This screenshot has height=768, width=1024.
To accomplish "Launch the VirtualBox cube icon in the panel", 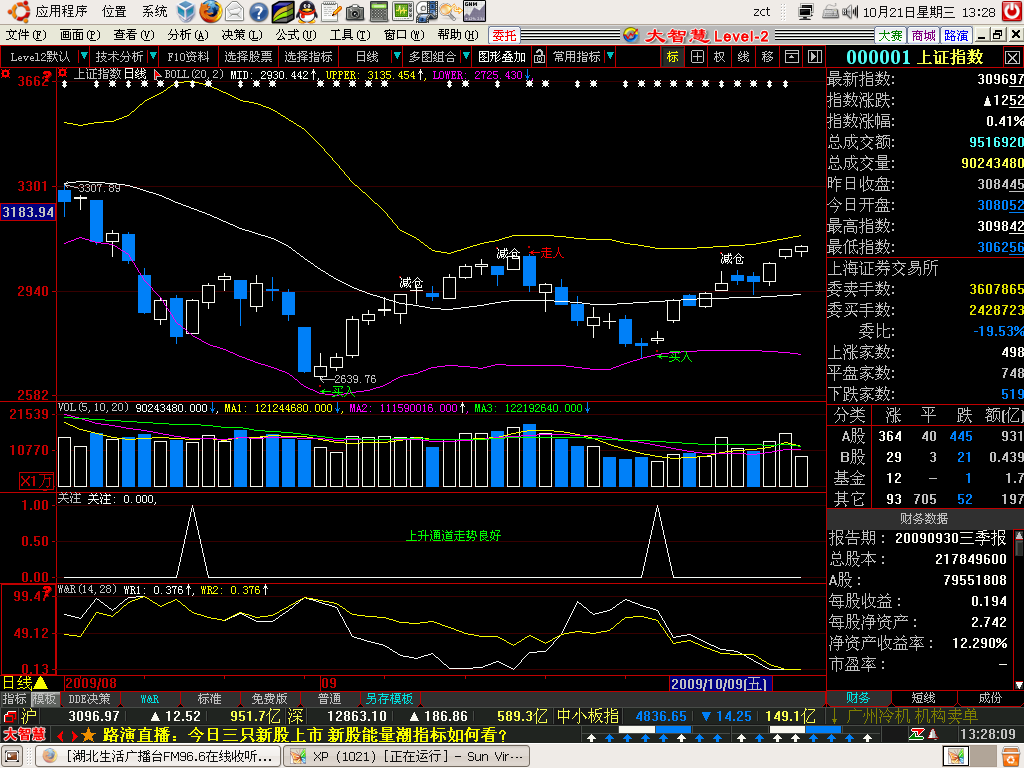I will (186, 11).
